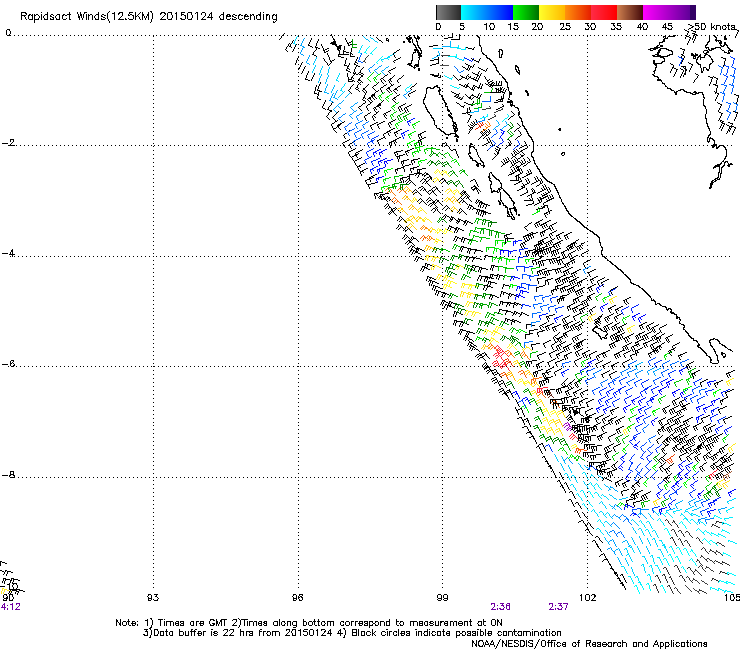Click the purple swath time "2:38"
The height and width of the screenshot is (650, 740).
tap(500, 607)
